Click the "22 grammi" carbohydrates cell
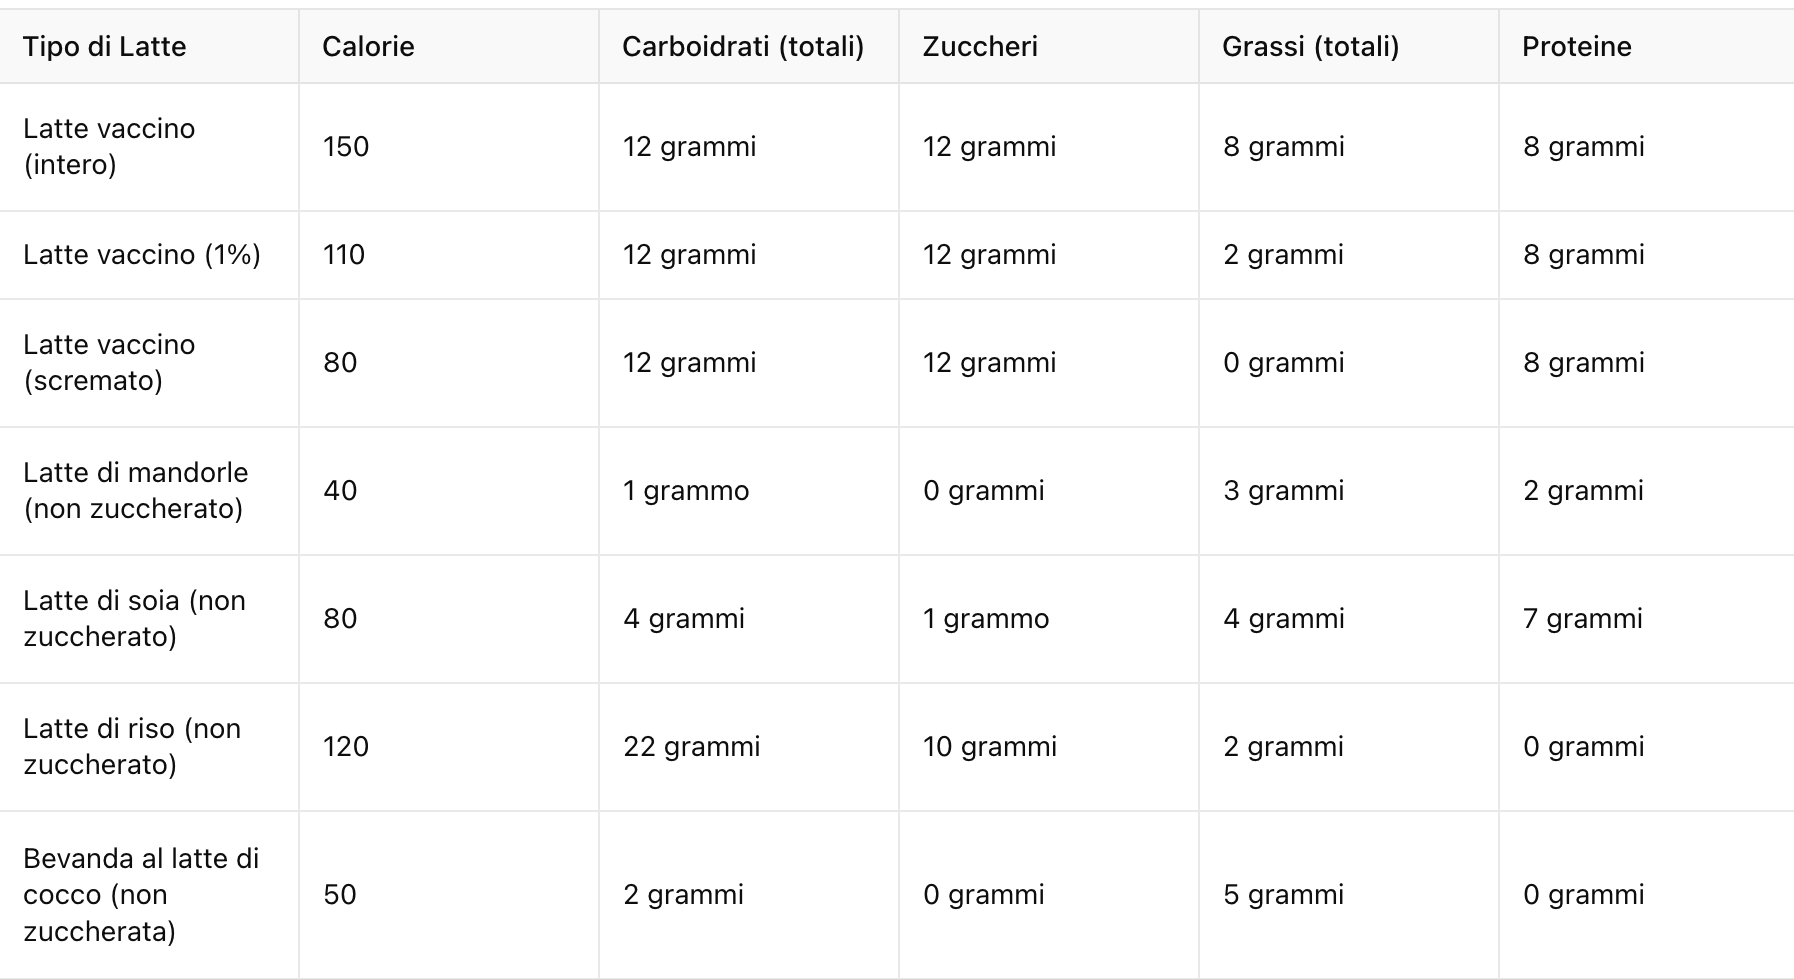Screen dimensions: 1794x979 691,747
